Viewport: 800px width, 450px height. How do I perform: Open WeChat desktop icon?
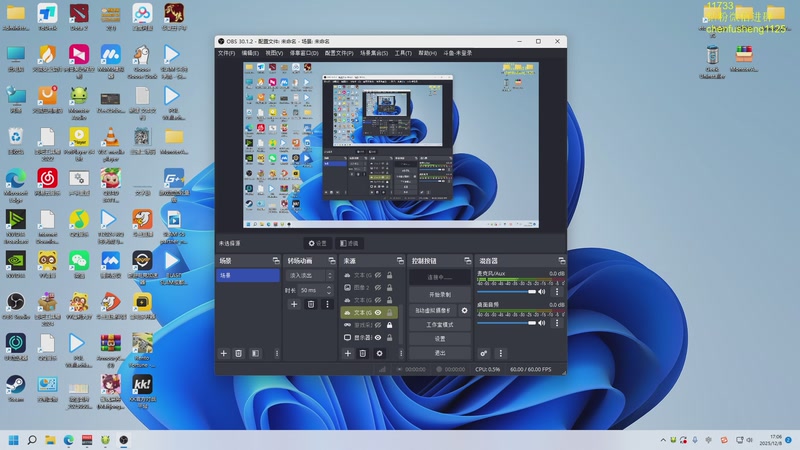[79, 264]
